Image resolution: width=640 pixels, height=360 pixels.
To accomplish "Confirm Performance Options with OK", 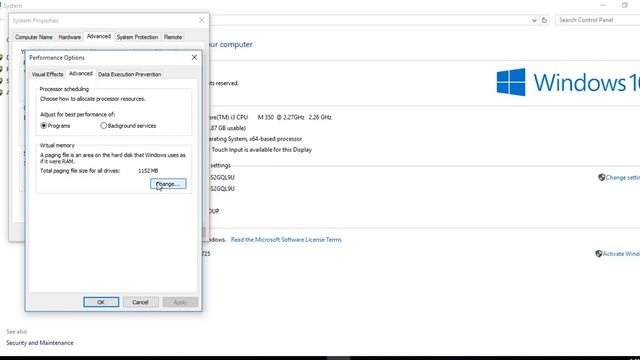I will pos(101,302).
